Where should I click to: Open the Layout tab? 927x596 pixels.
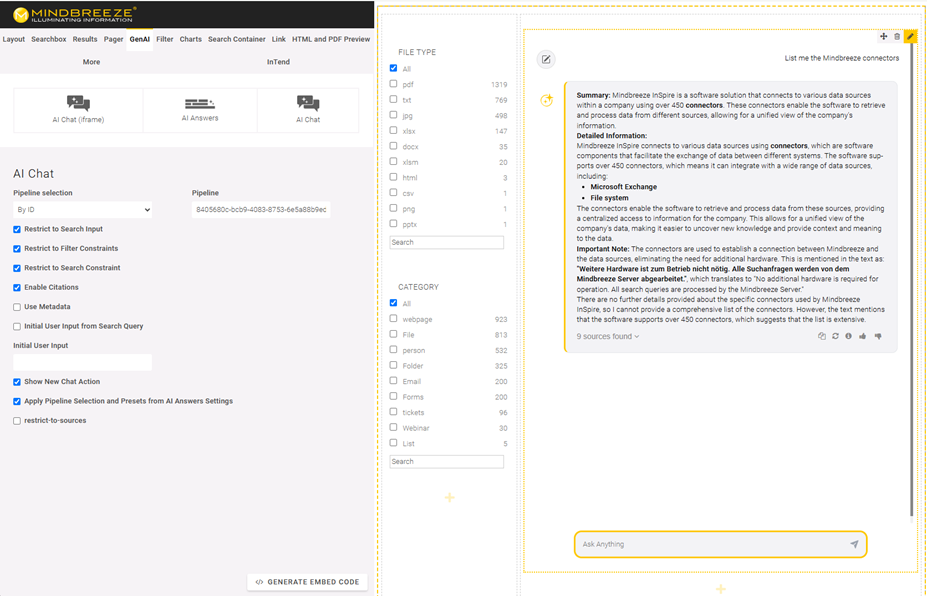coord(14,40)
